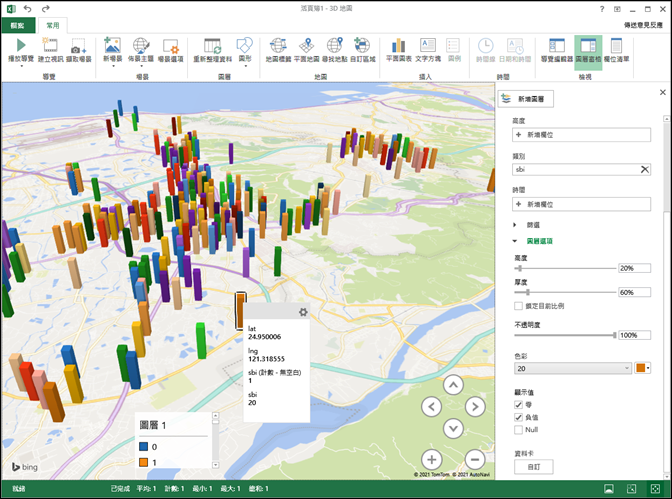Screen dimensions: 672x499
Task: Uncheck the Zero (零) display value box
Action: 518,404
